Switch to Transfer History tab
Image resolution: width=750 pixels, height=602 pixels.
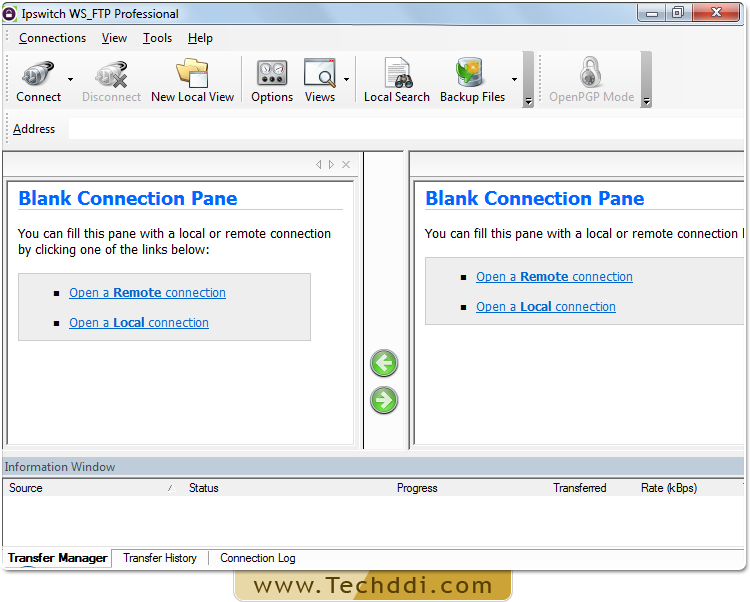point(160,558)
